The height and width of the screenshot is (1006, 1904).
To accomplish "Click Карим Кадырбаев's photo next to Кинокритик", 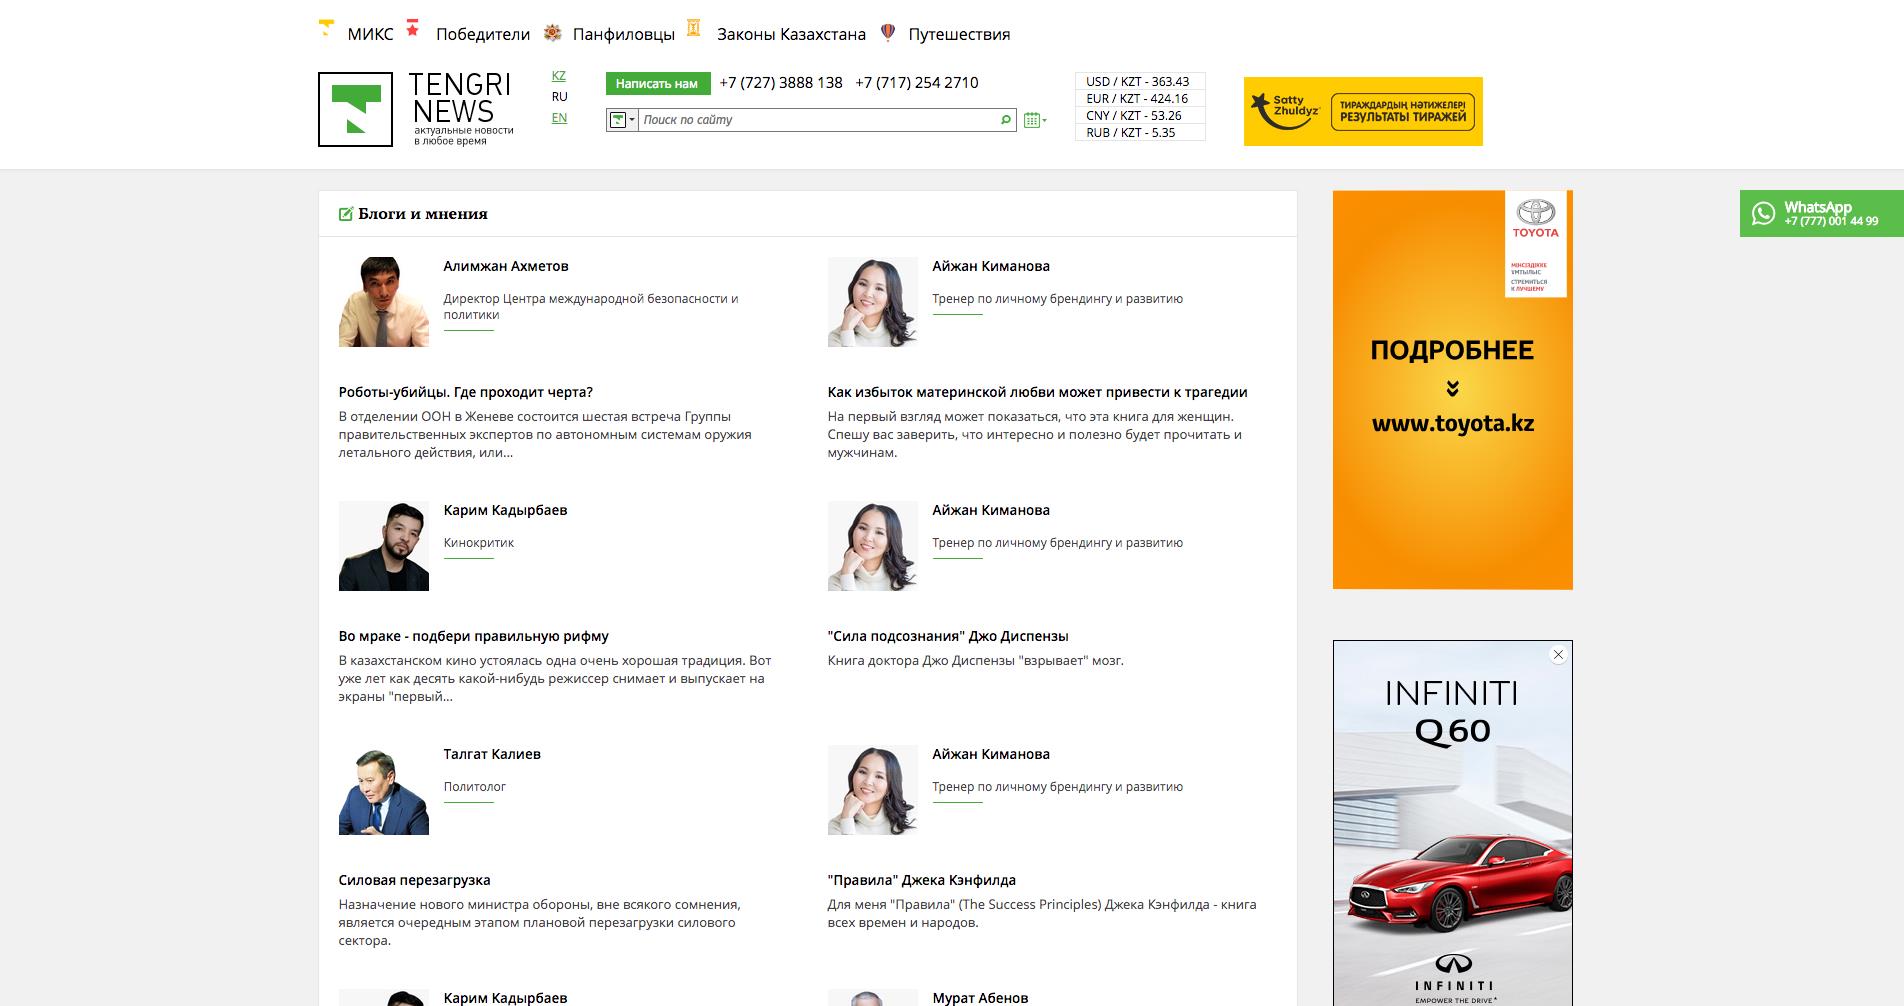I will pos(384,546).
